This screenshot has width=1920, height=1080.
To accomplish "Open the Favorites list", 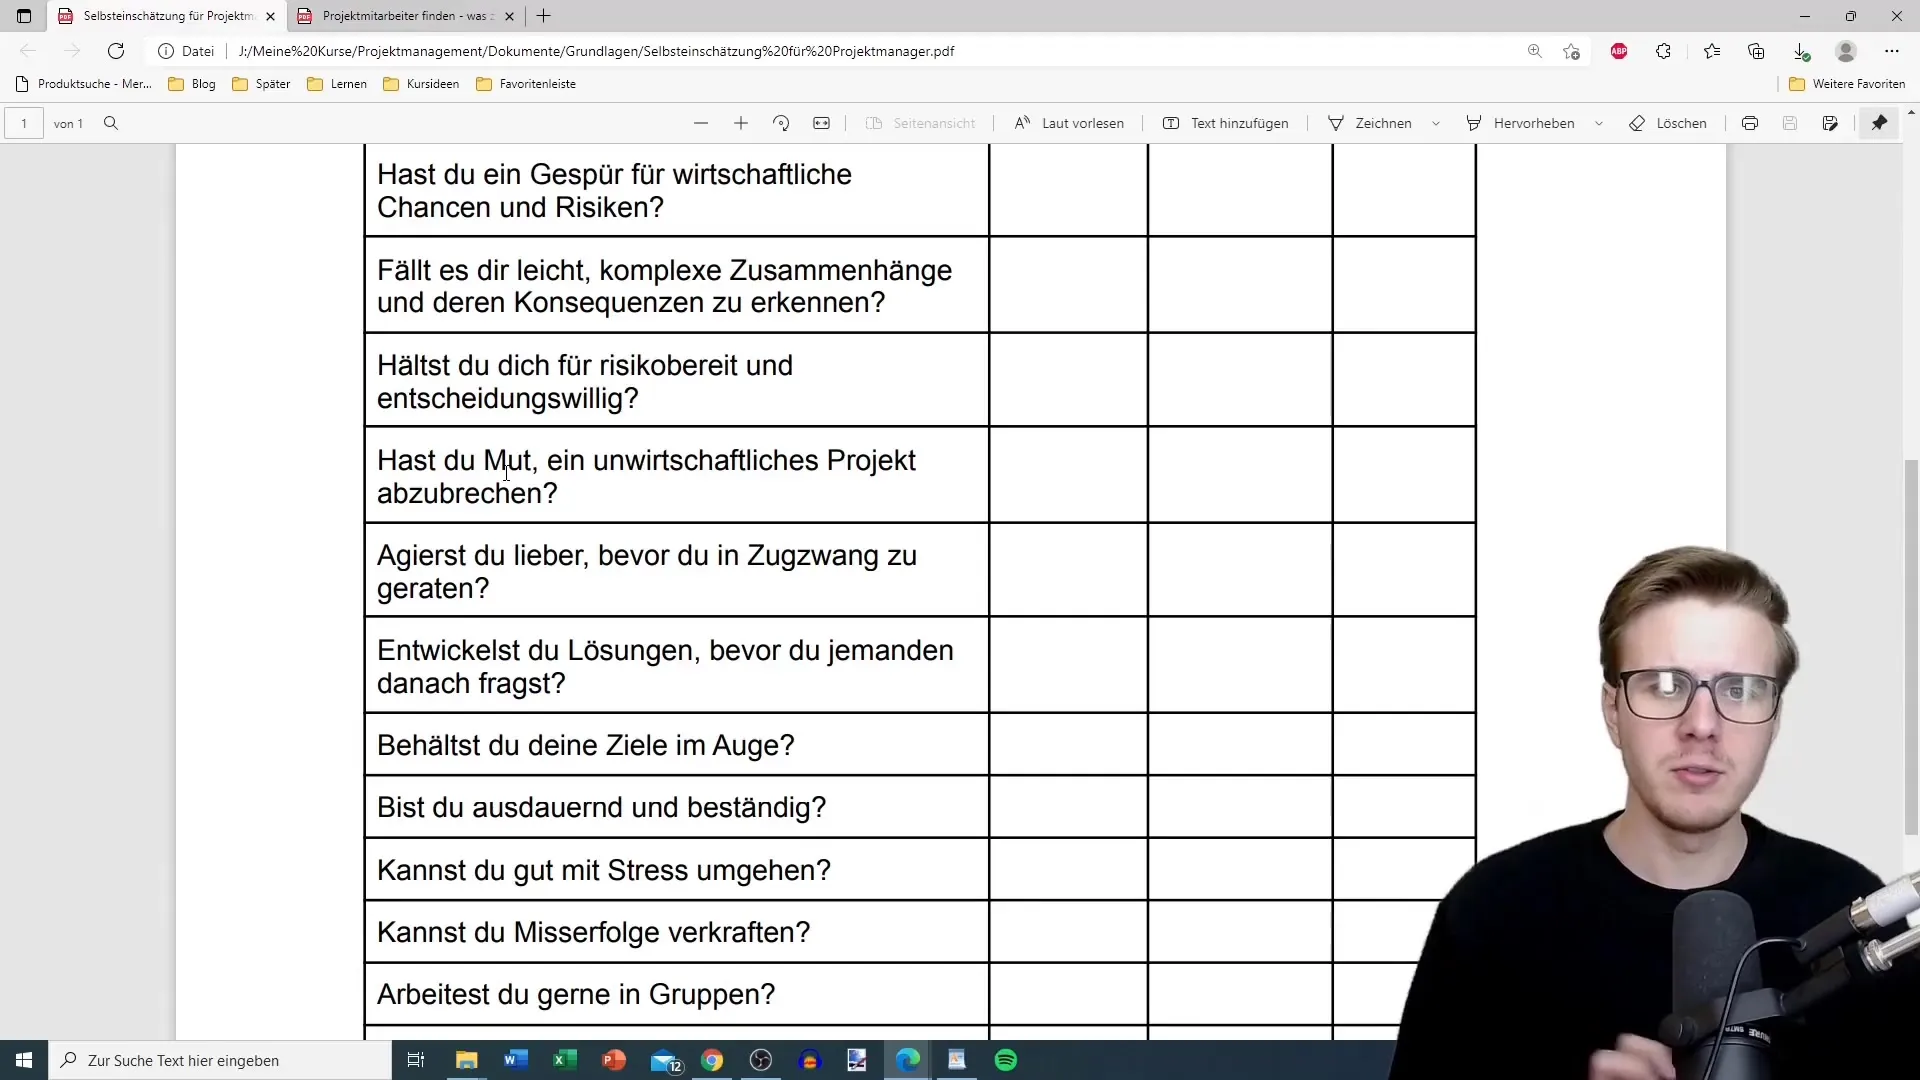I will pos(1712,51).
